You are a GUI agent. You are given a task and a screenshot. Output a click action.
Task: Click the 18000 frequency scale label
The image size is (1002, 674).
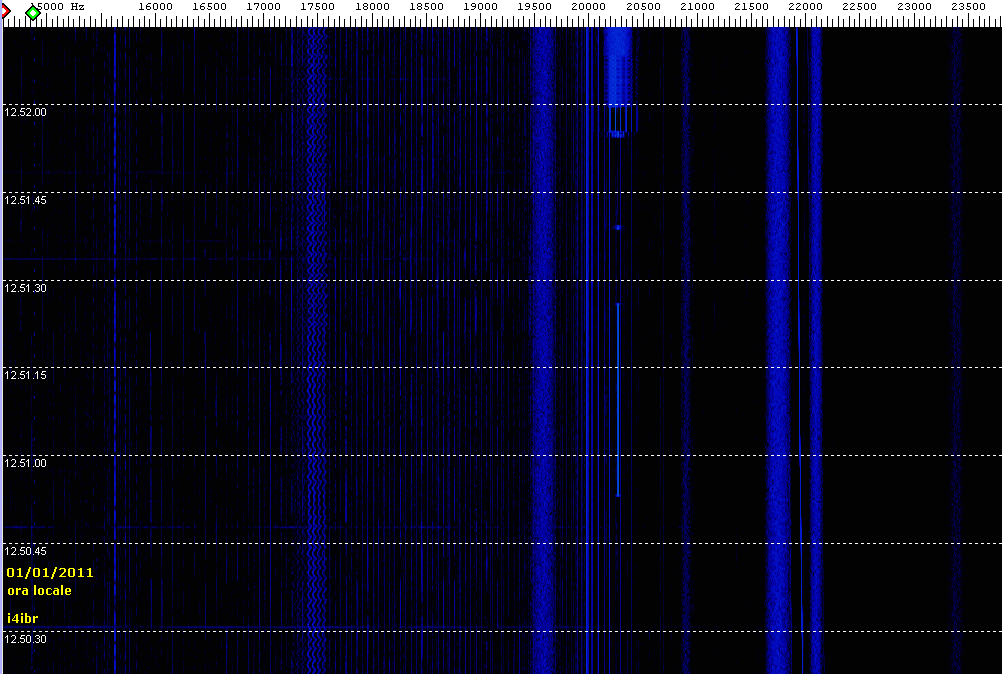coord(372,6)
